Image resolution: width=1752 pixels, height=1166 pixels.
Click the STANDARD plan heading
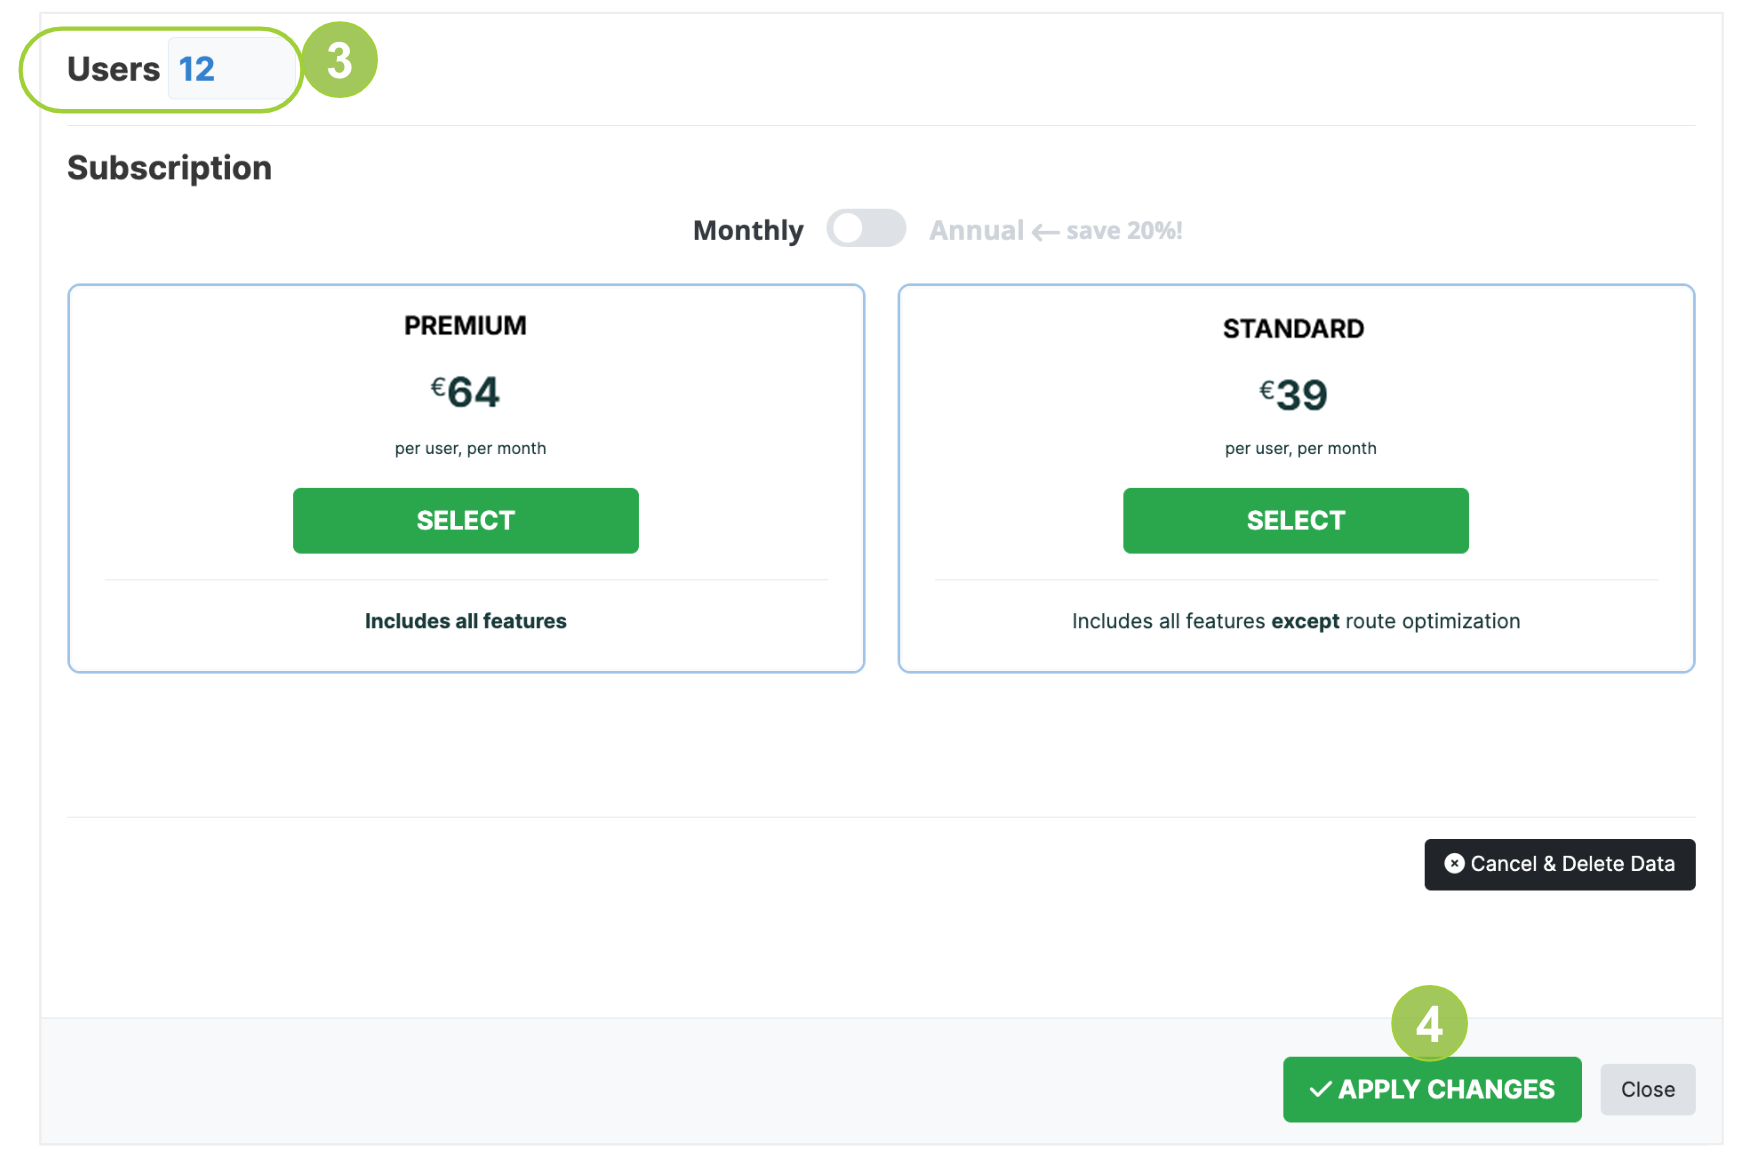[1293, 329]
